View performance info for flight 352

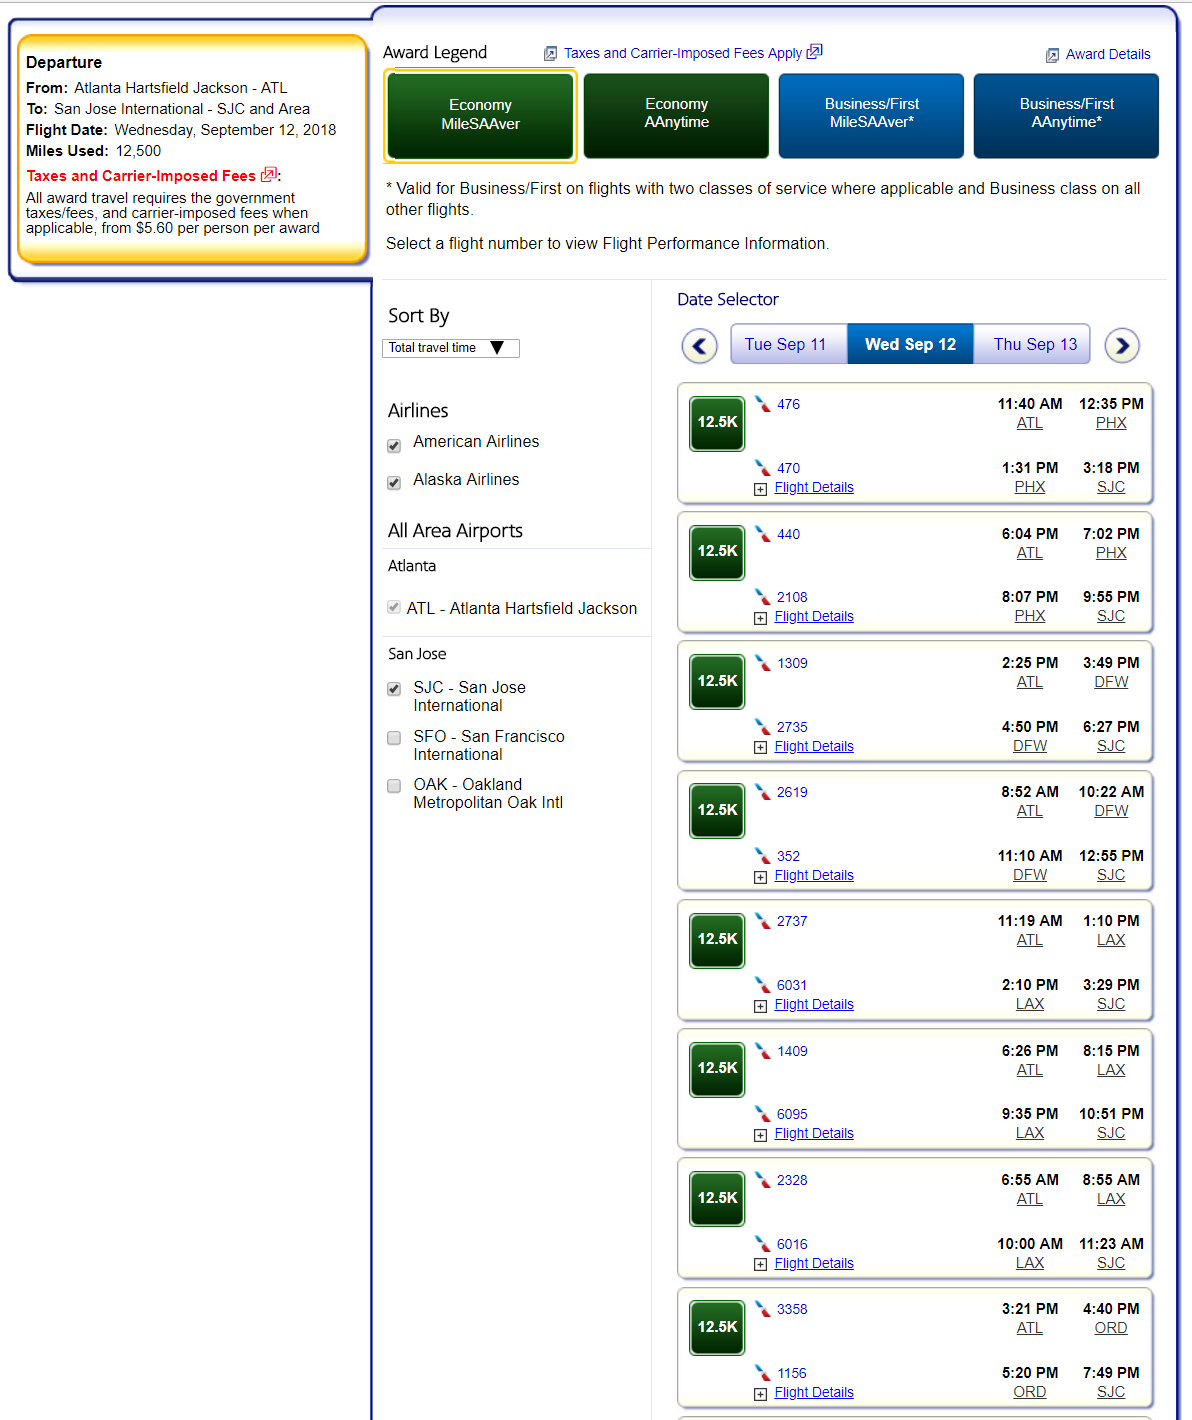click(x=788, y=856)
